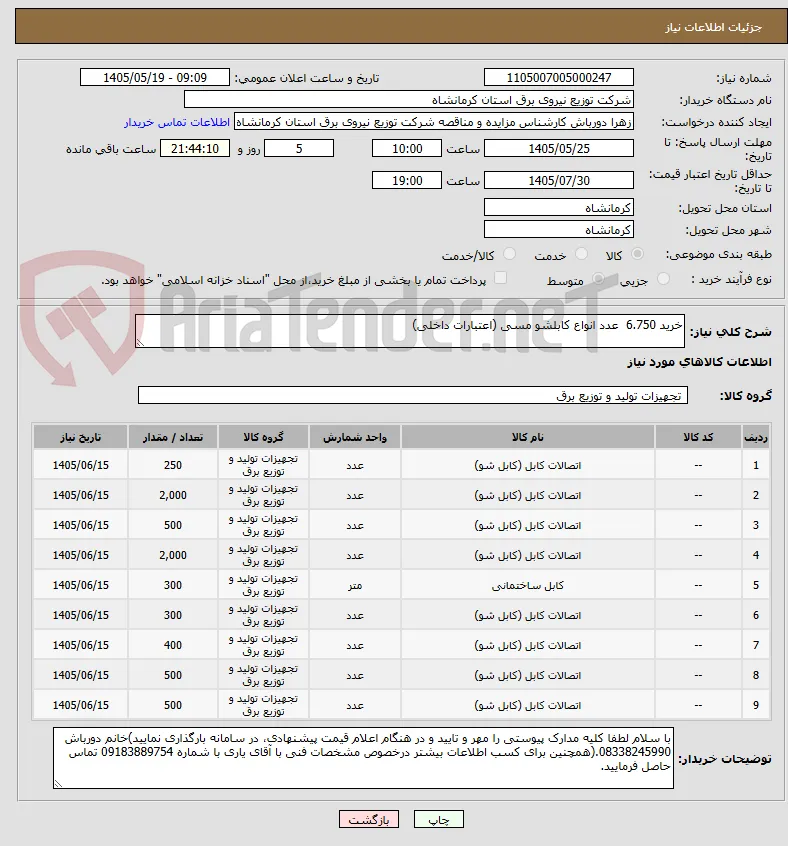Click the کد کالا column header

698,437
